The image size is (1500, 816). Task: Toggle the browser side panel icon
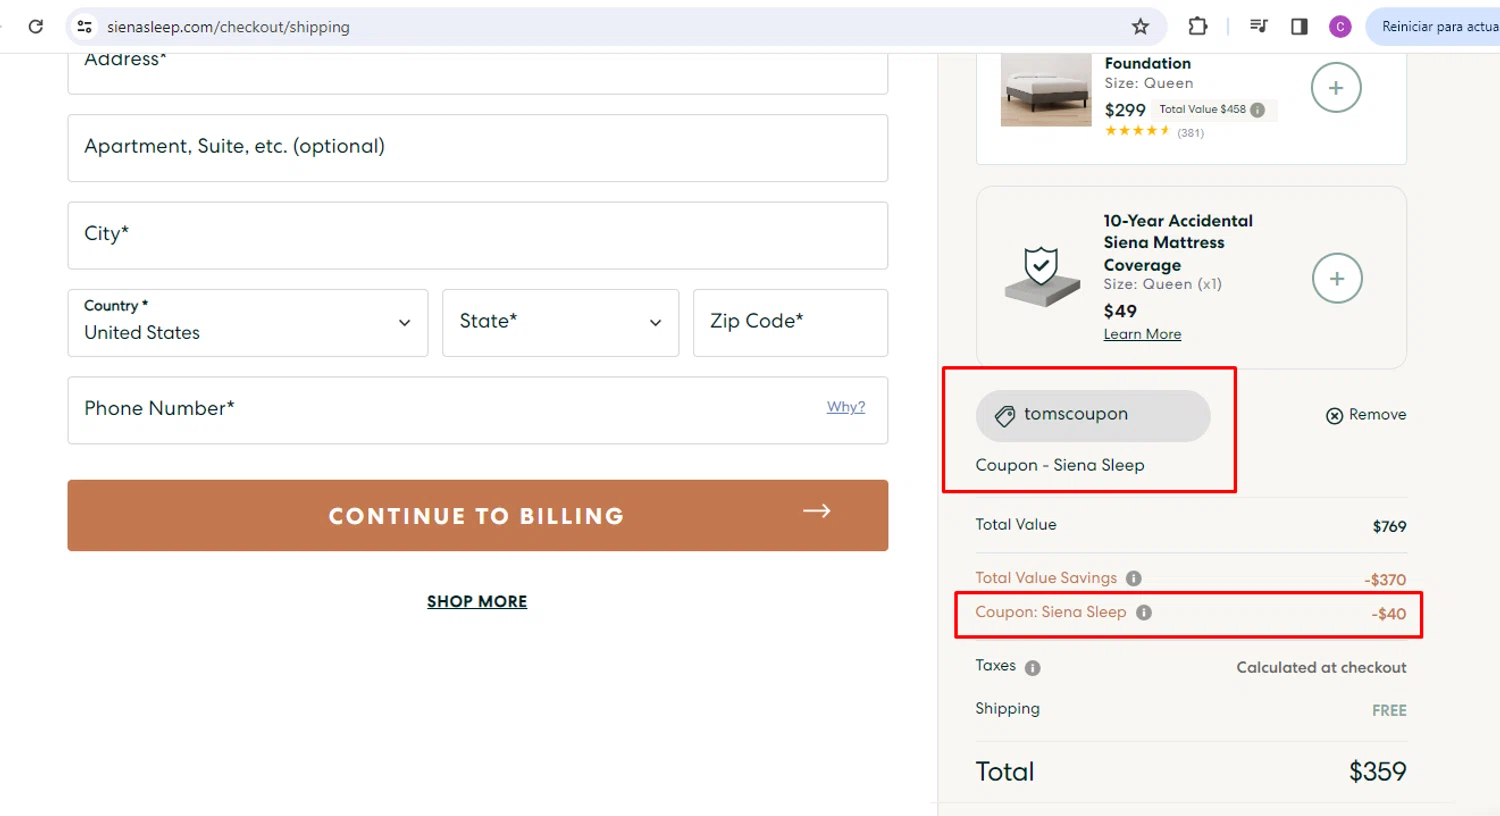tap(1299, 27)
